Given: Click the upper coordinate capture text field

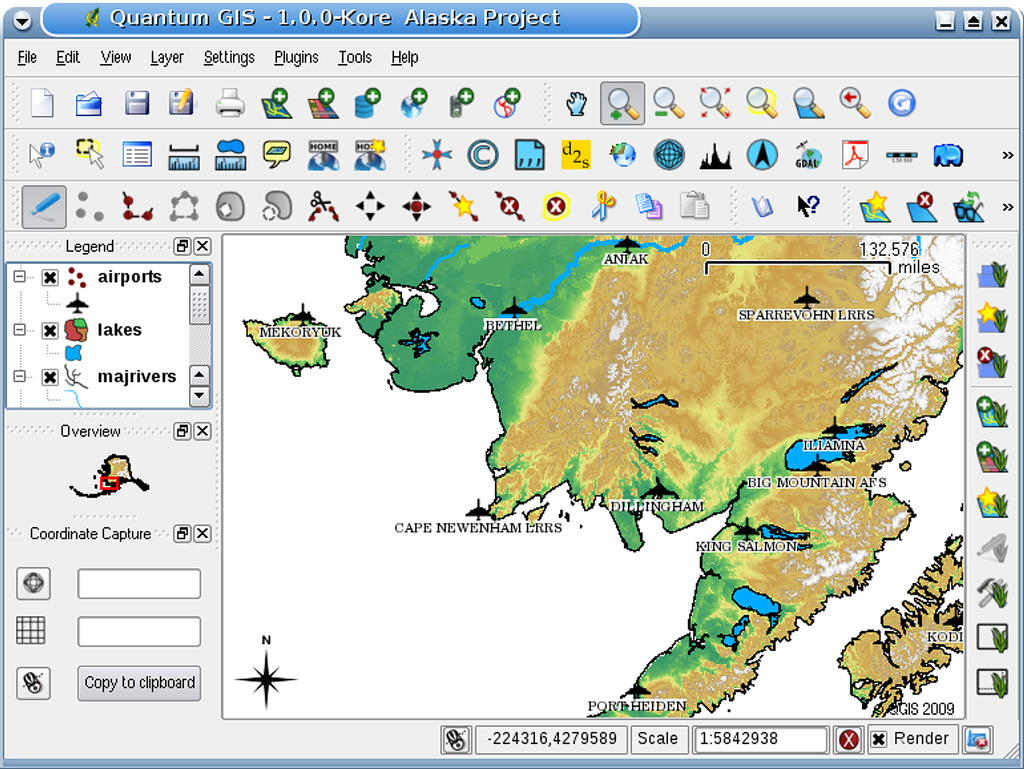Looking at the screenshot, I should point(139,583).
